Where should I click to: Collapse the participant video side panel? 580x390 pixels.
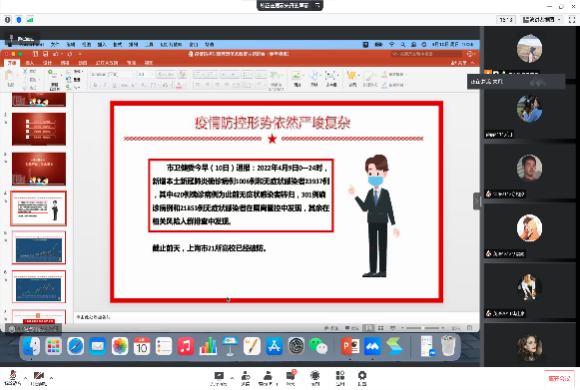click(477, 201)
